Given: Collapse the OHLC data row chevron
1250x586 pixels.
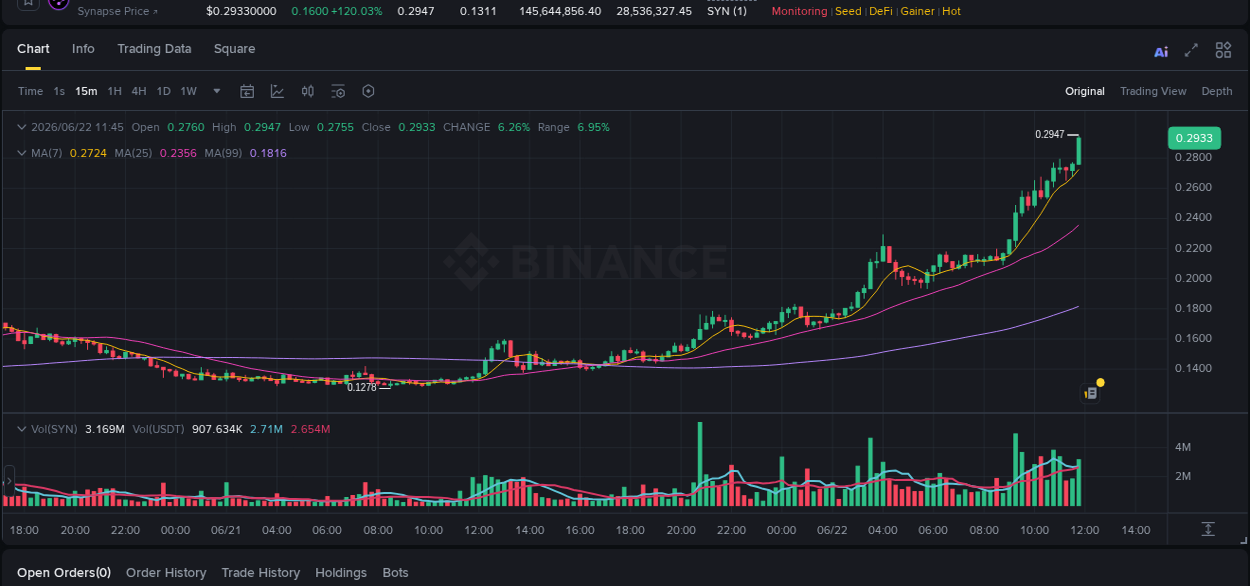Looking at the screenshot, I should (x=22, y=127).
